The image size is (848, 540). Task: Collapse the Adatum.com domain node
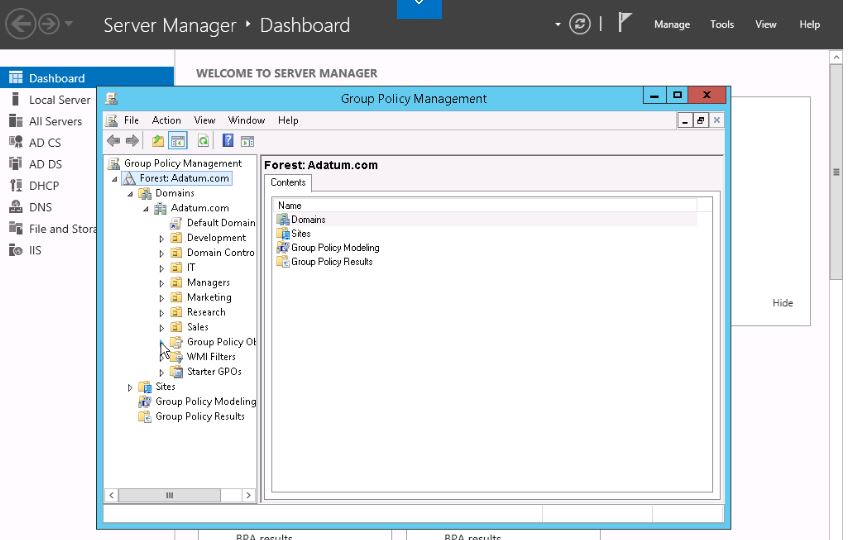(146, 208)
